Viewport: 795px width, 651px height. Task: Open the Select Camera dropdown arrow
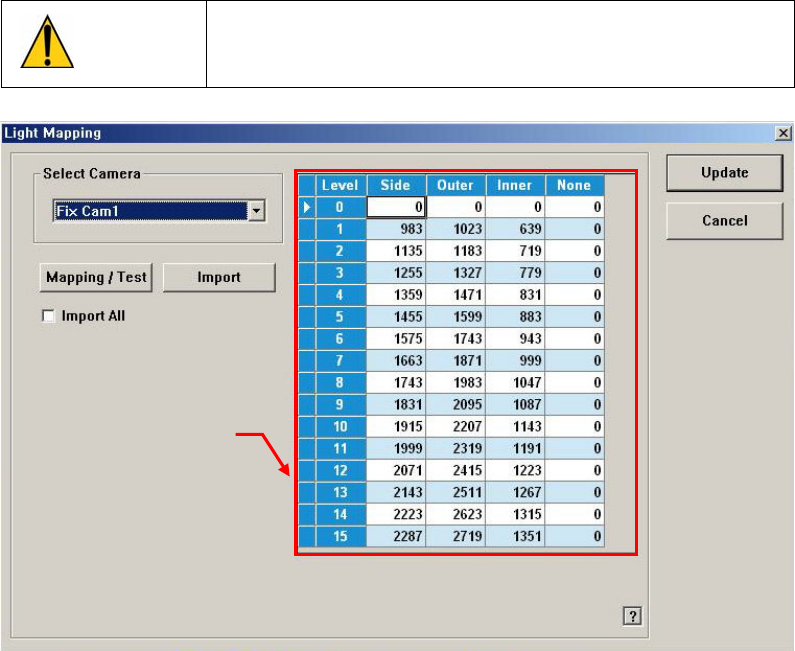click(x=256, y=212)
